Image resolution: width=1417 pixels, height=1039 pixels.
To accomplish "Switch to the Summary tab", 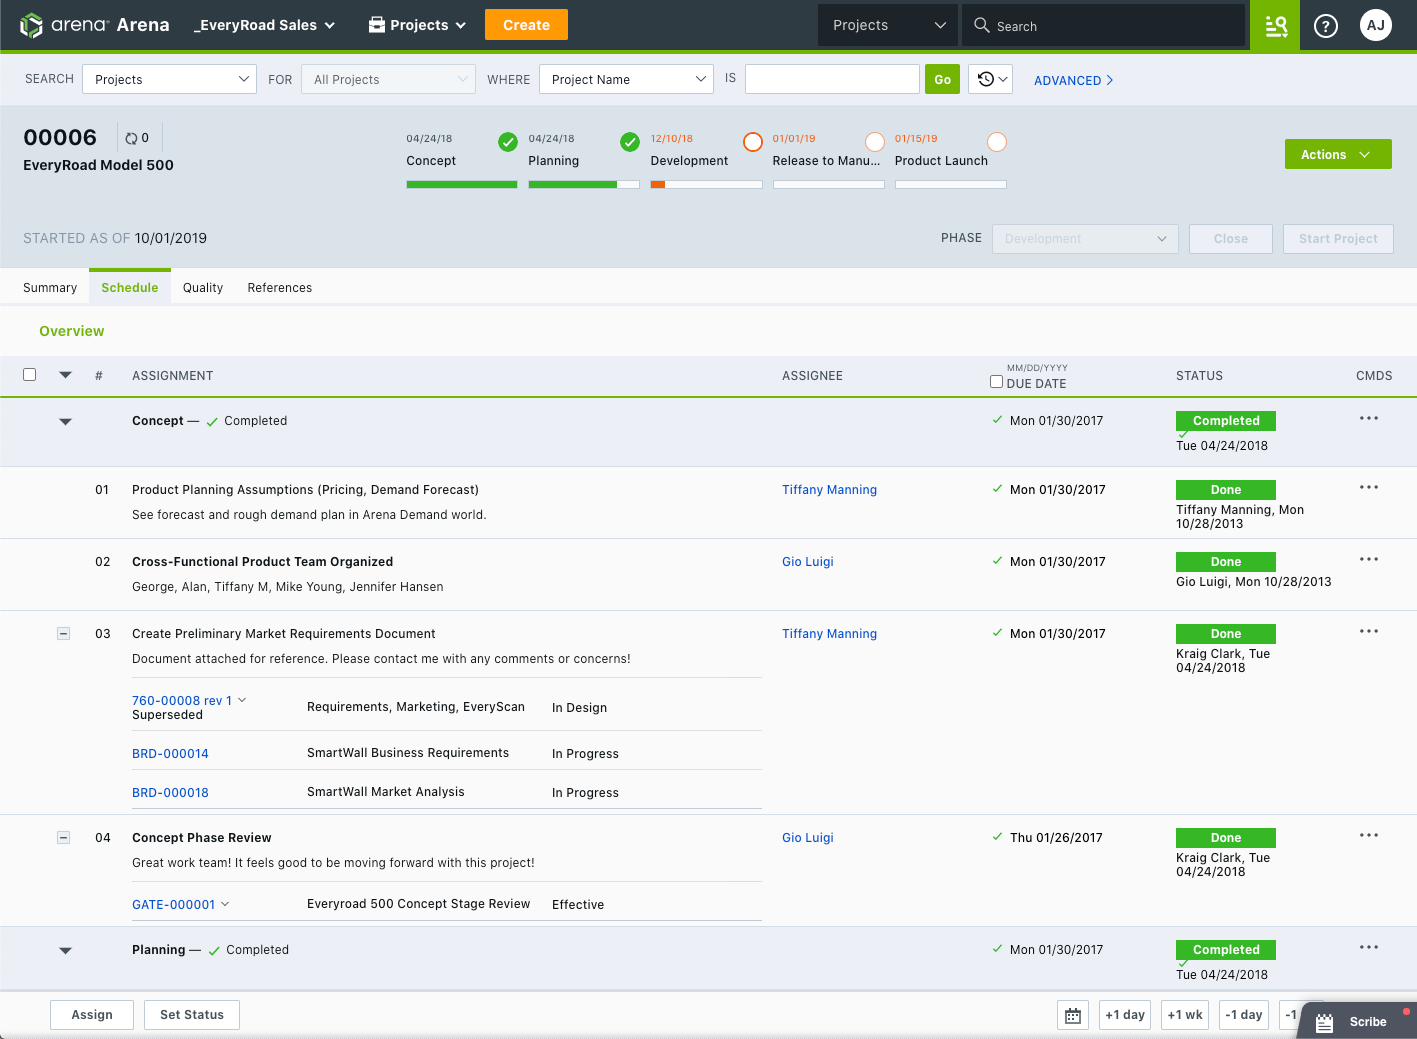I will [x=50, y=287].
